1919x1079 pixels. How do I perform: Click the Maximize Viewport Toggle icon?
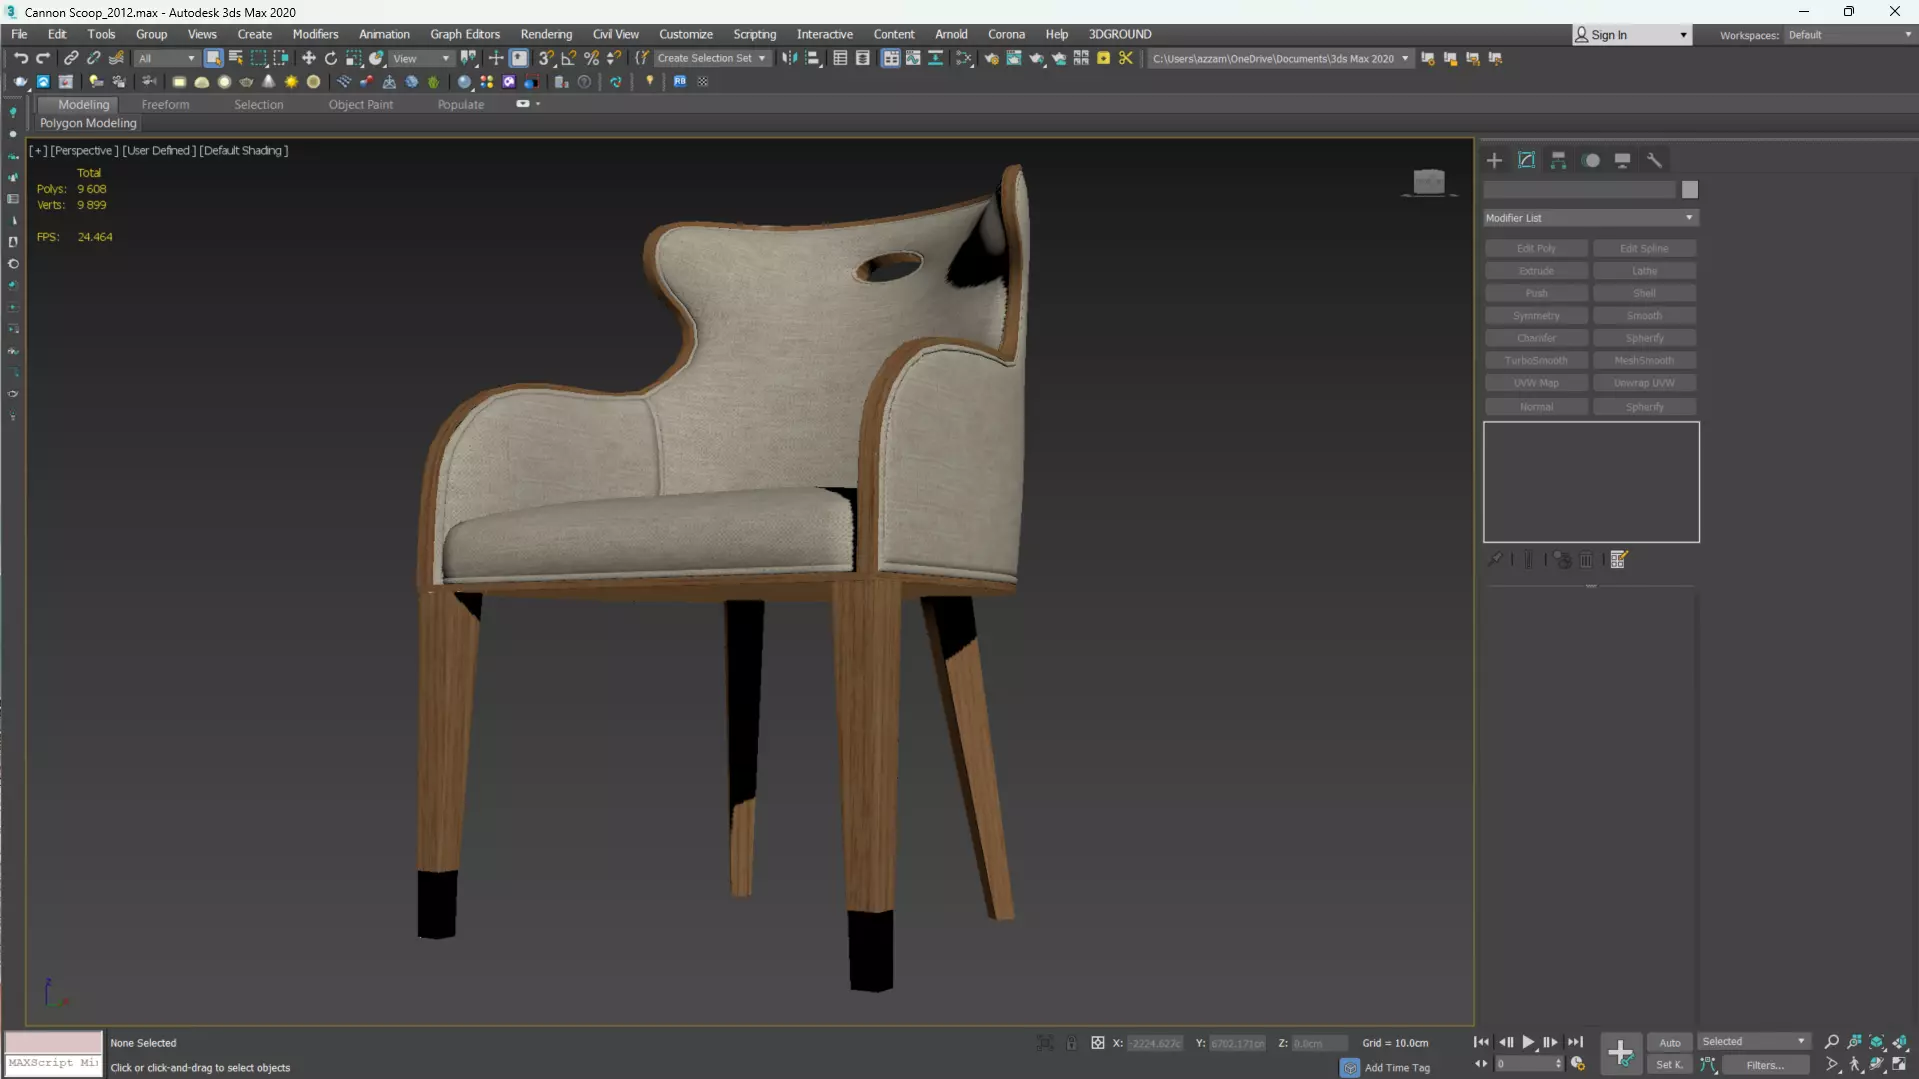pyautogui.click(x=1899, y=1065)
